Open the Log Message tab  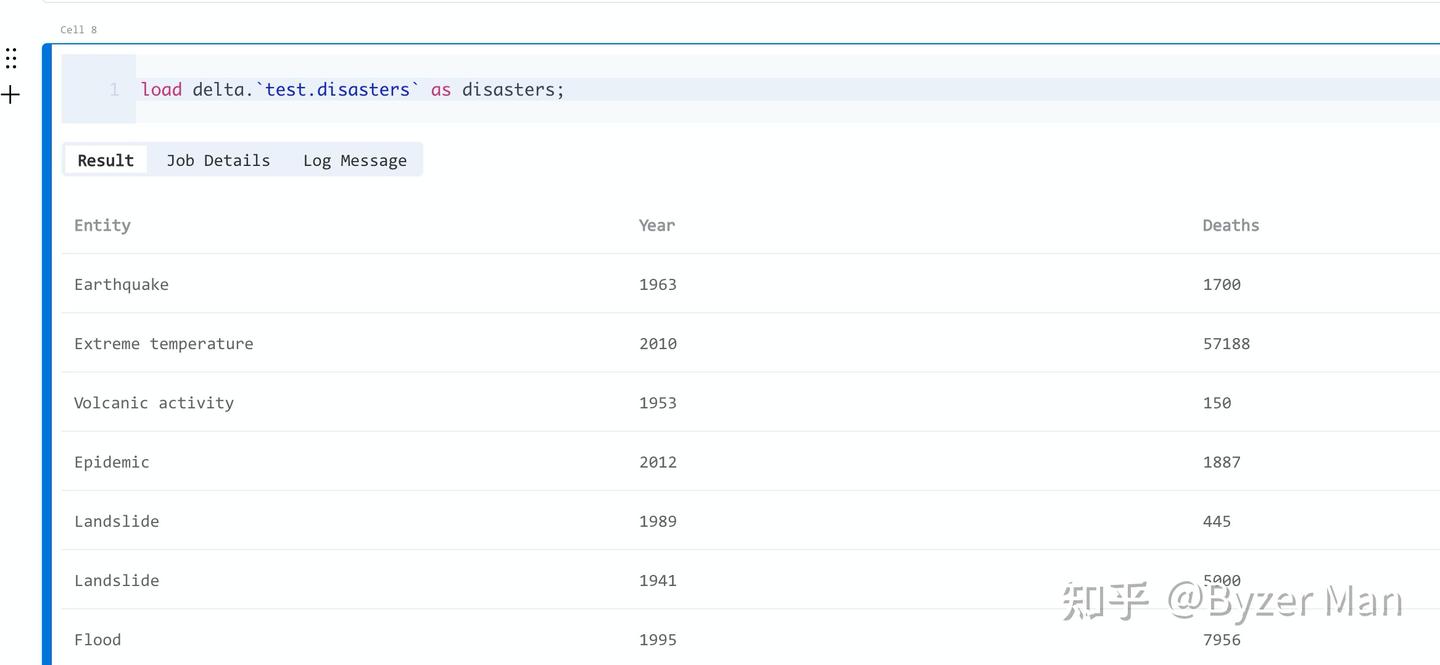(x=355, y=160)
